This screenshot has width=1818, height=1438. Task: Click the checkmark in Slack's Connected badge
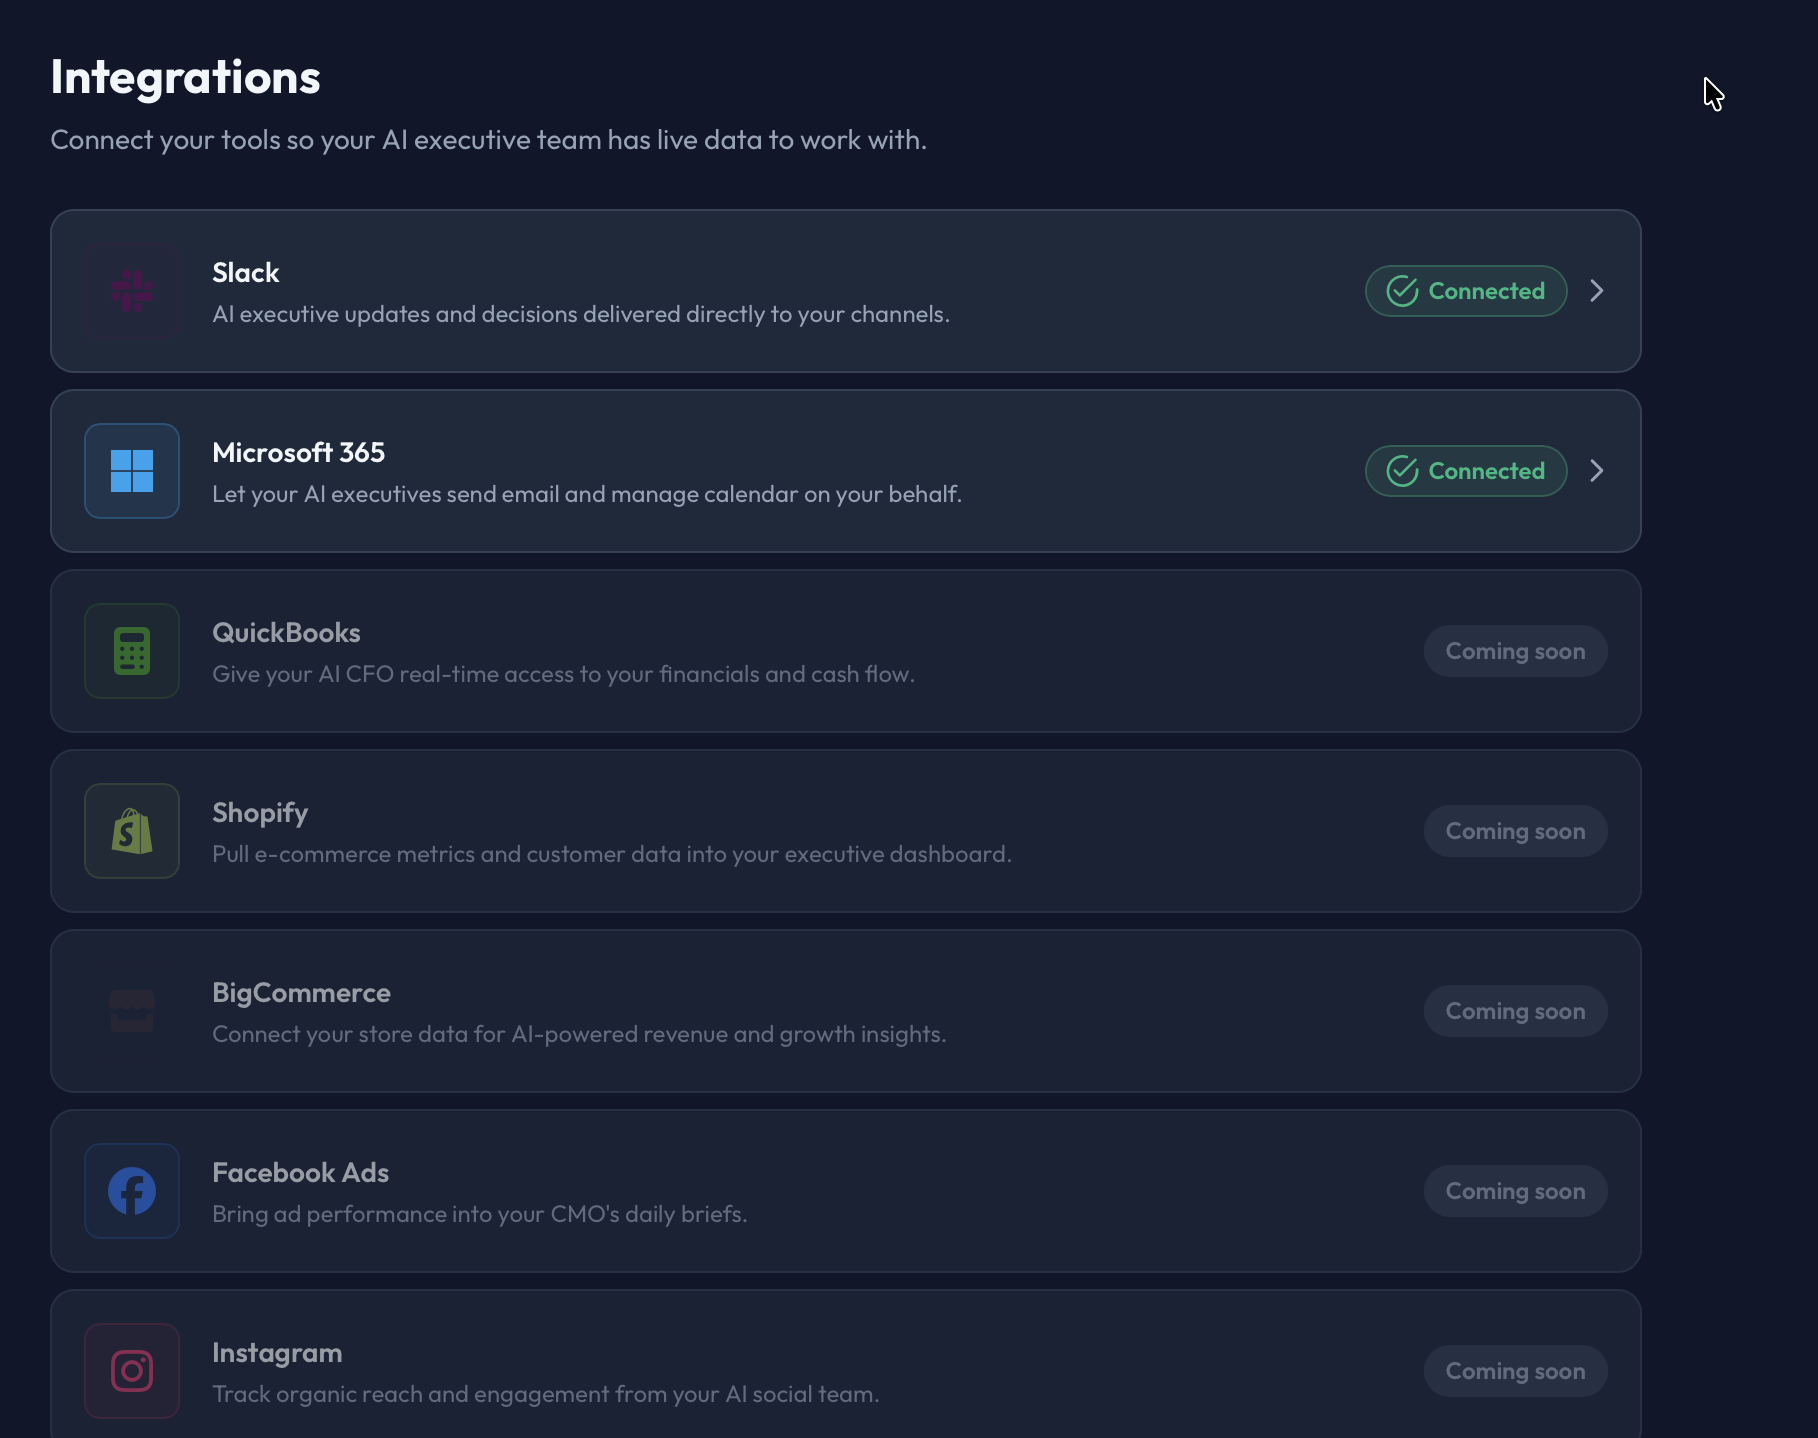[x=1403, y=291]
